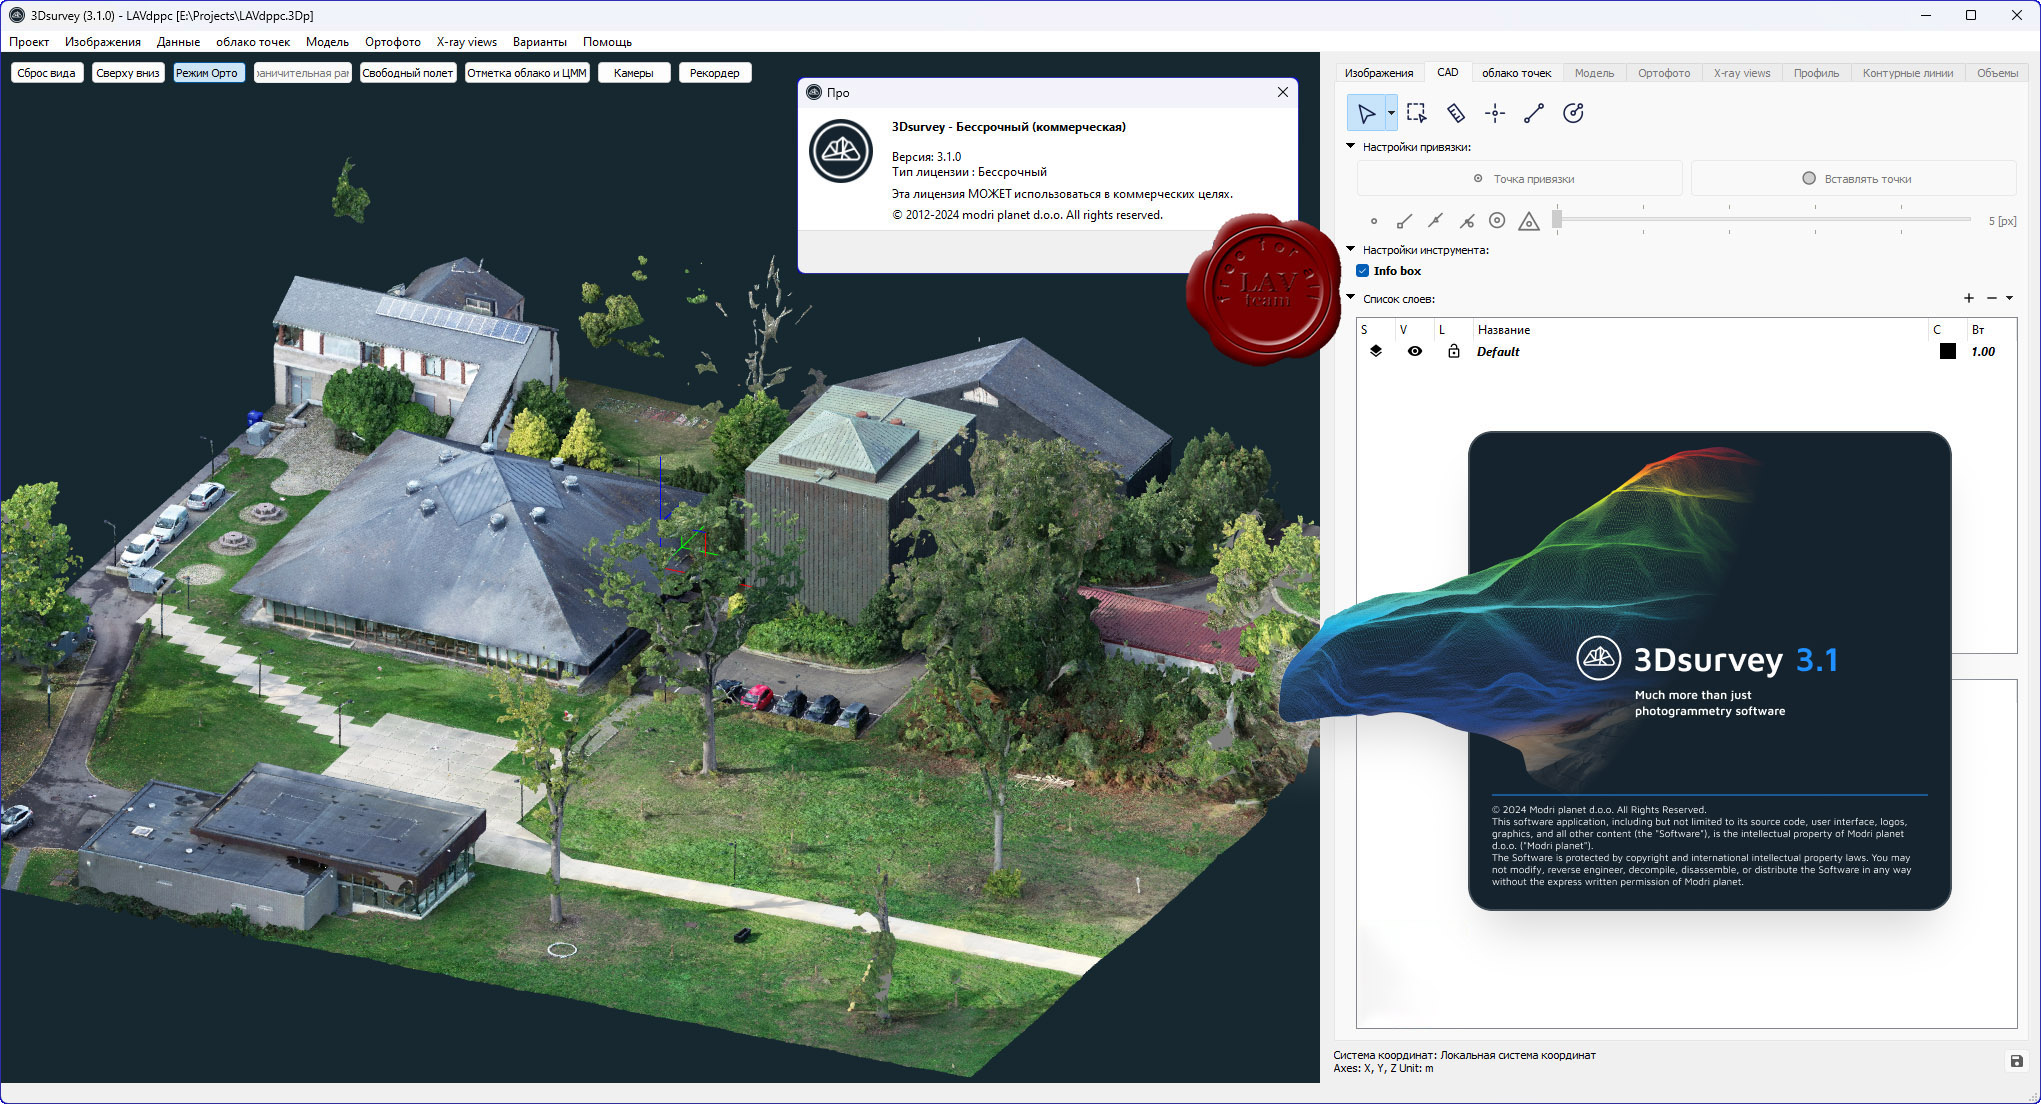Click the save icon in status bar

click(2016, 1061)
